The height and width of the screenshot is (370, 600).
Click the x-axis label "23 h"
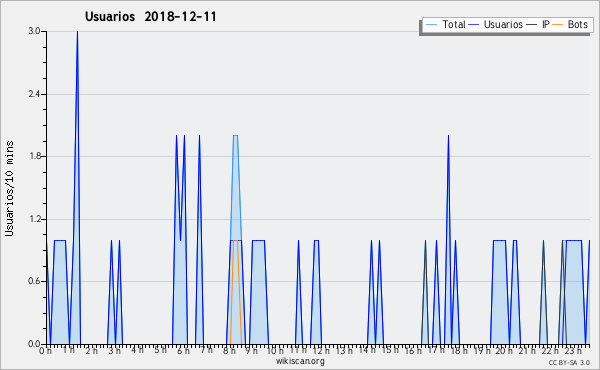pos(573,351)
